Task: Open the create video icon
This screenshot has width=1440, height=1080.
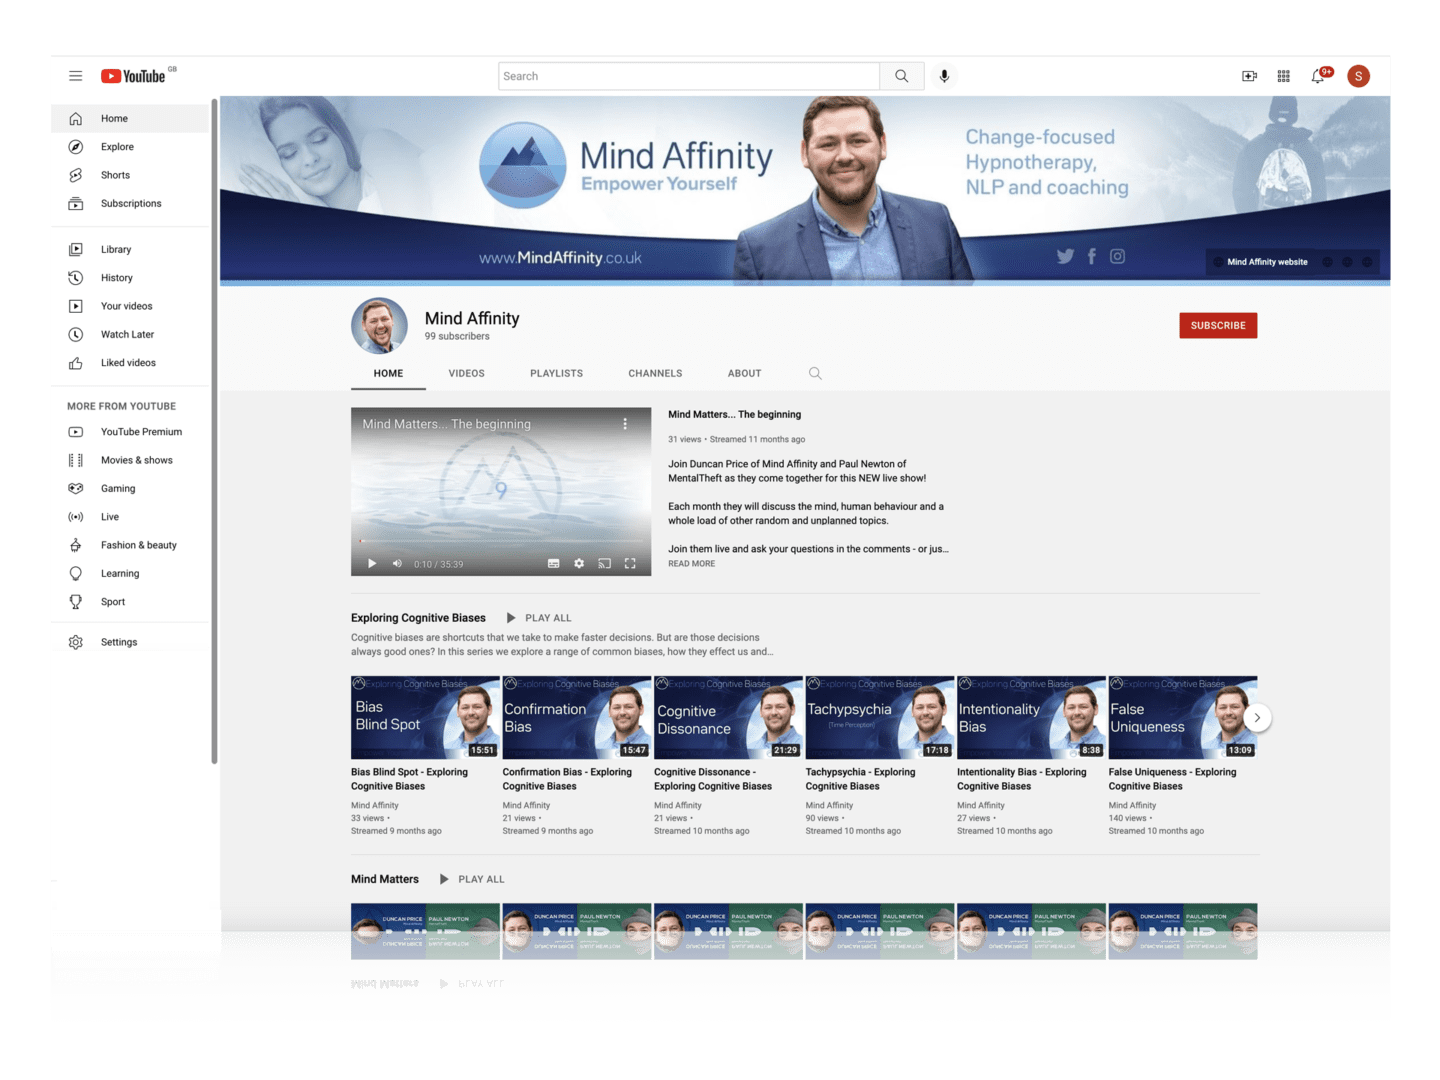Action: point(1249,76)
